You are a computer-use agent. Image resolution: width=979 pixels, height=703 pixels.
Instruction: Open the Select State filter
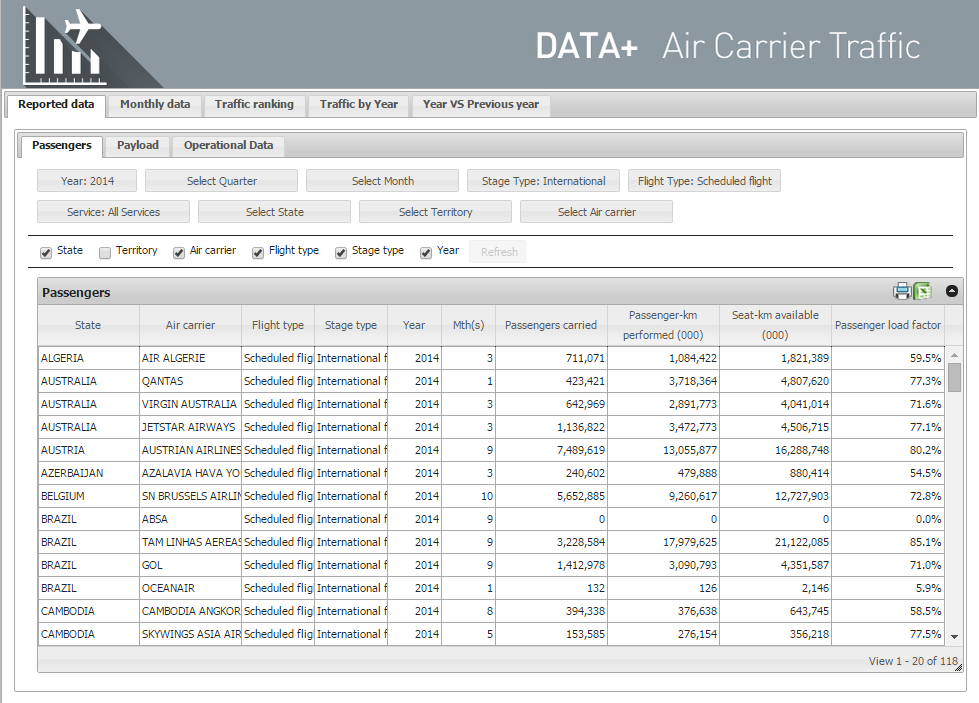(274, 212)
